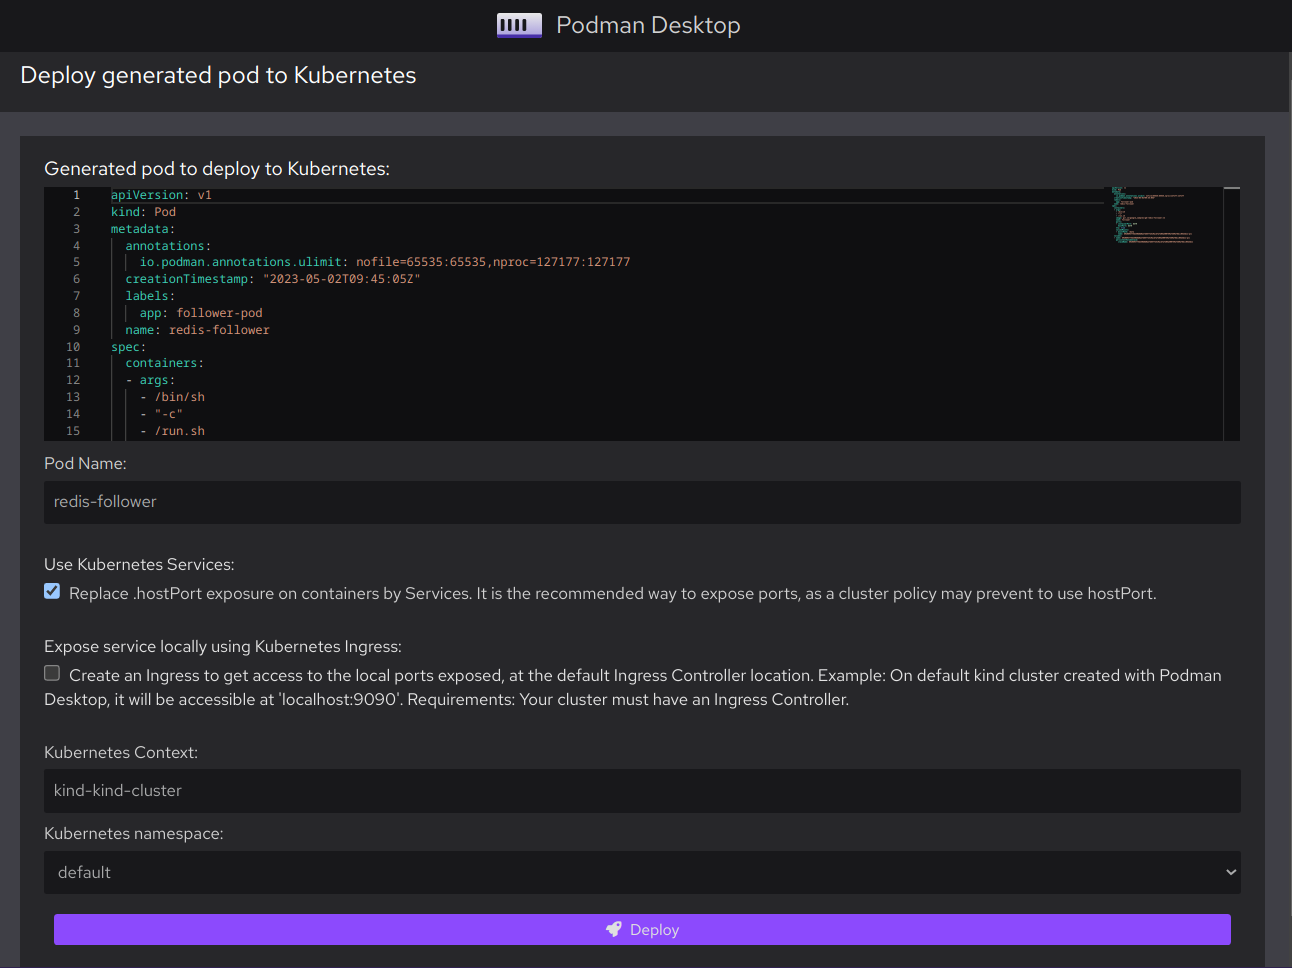Click the Deploy button

(642, 929)
